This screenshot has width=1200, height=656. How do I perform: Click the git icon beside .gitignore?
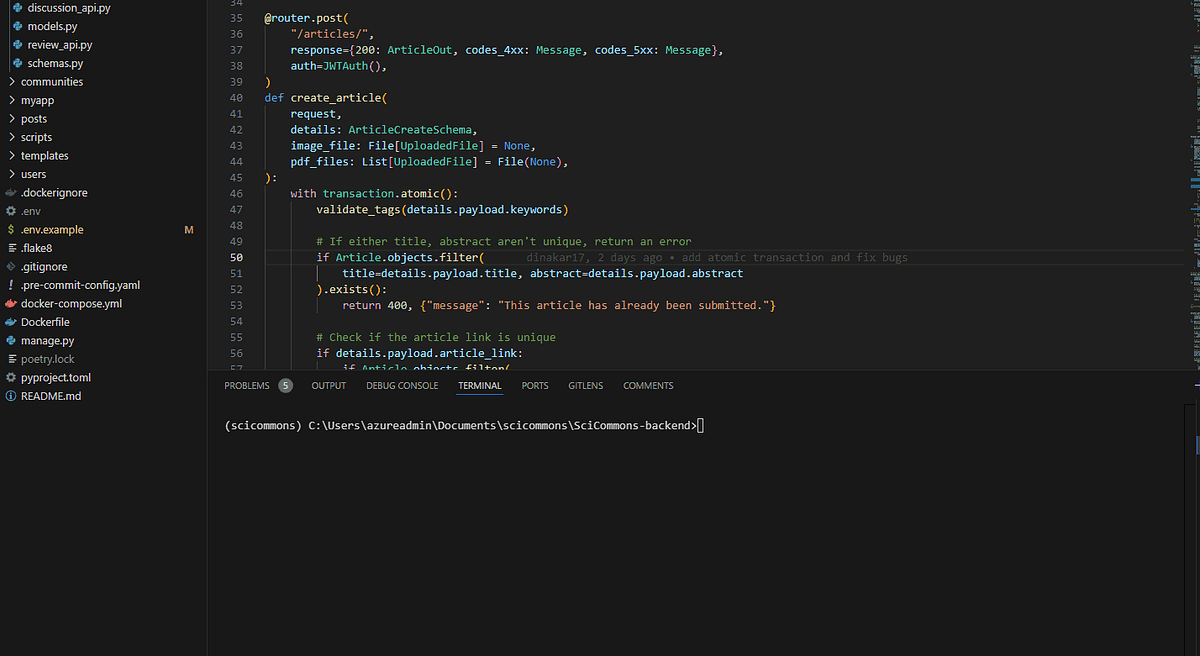click(10, 266)
